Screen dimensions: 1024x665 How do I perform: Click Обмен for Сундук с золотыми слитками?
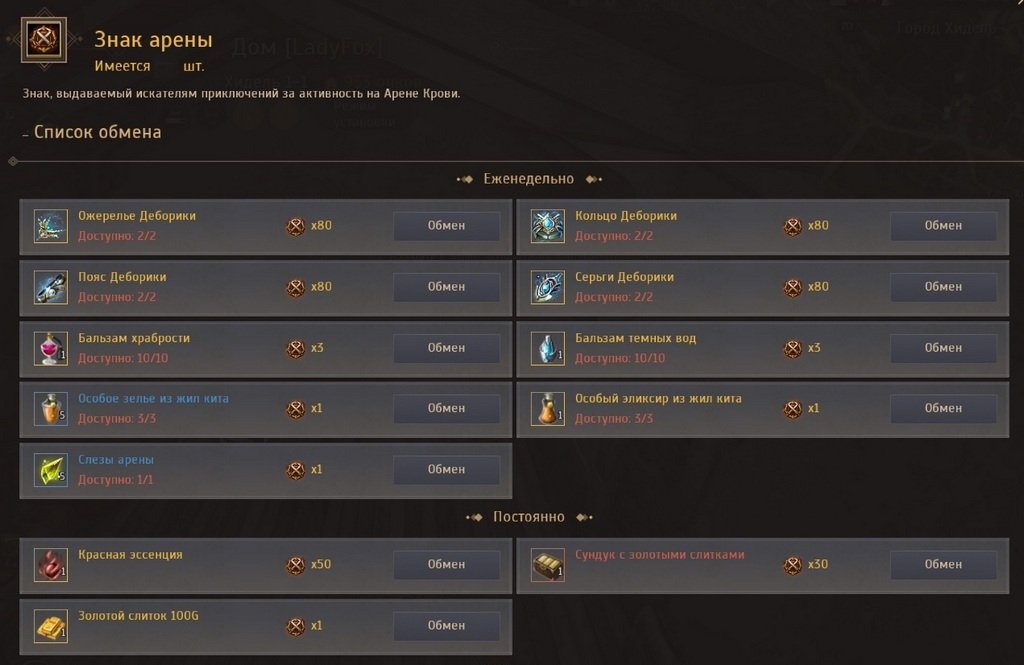tap(944, 564)
